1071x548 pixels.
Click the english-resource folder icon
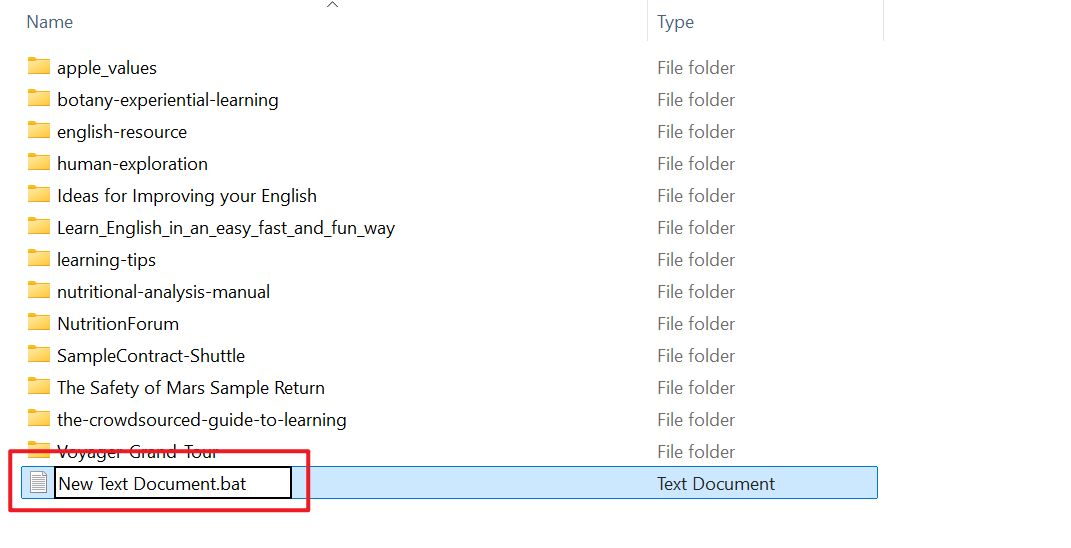coord(39,131)
